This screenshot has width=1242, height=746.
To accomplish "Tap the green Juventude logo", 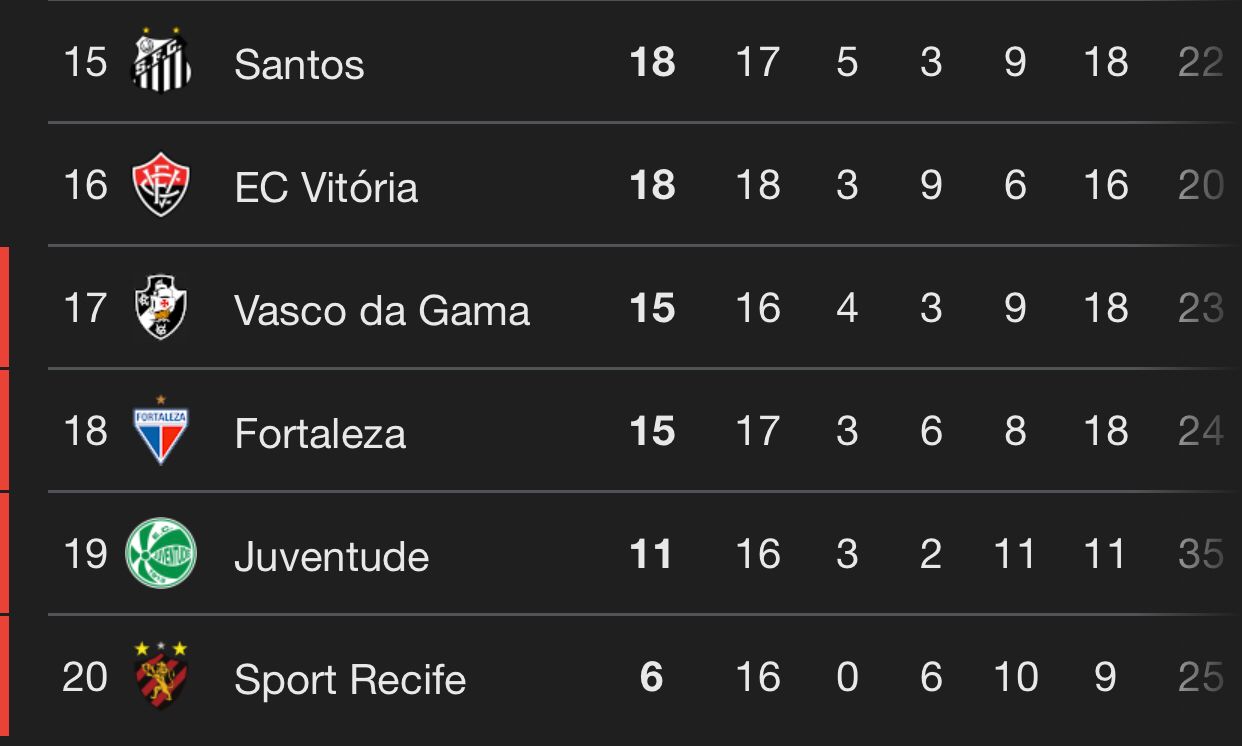I will pos(161,553).
